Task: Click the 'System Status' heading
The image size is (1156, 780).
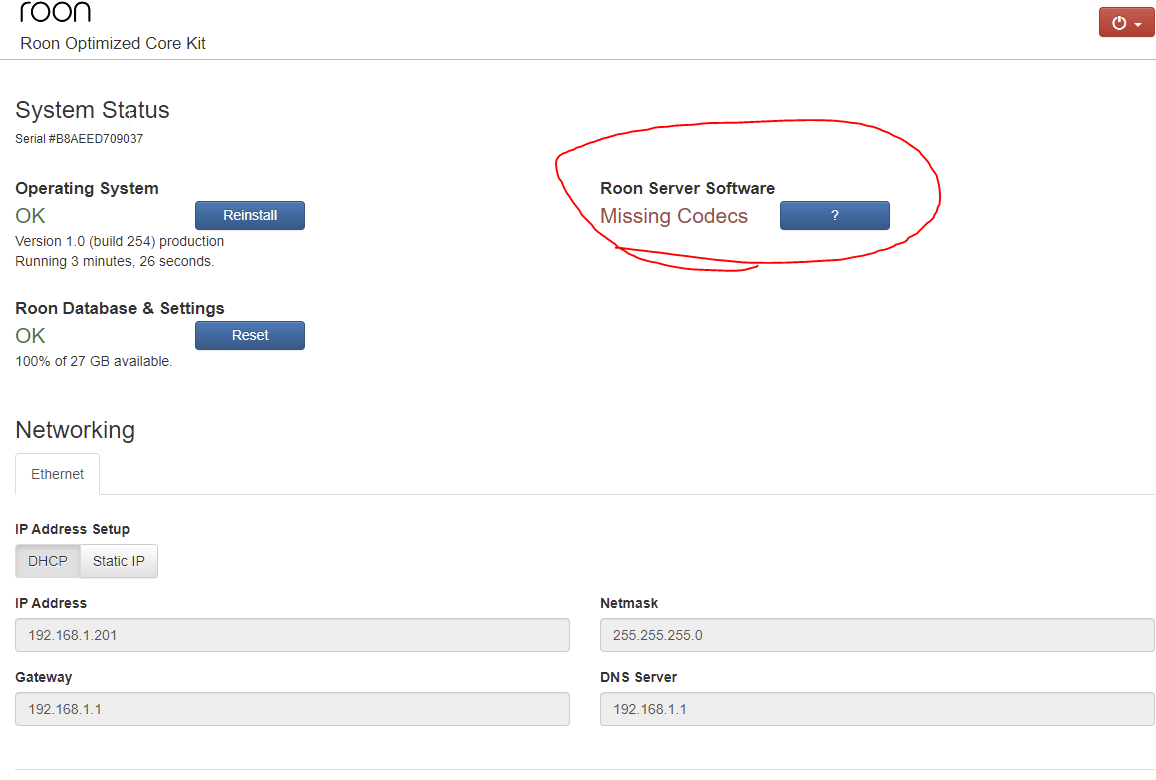Action: (92, 110)
